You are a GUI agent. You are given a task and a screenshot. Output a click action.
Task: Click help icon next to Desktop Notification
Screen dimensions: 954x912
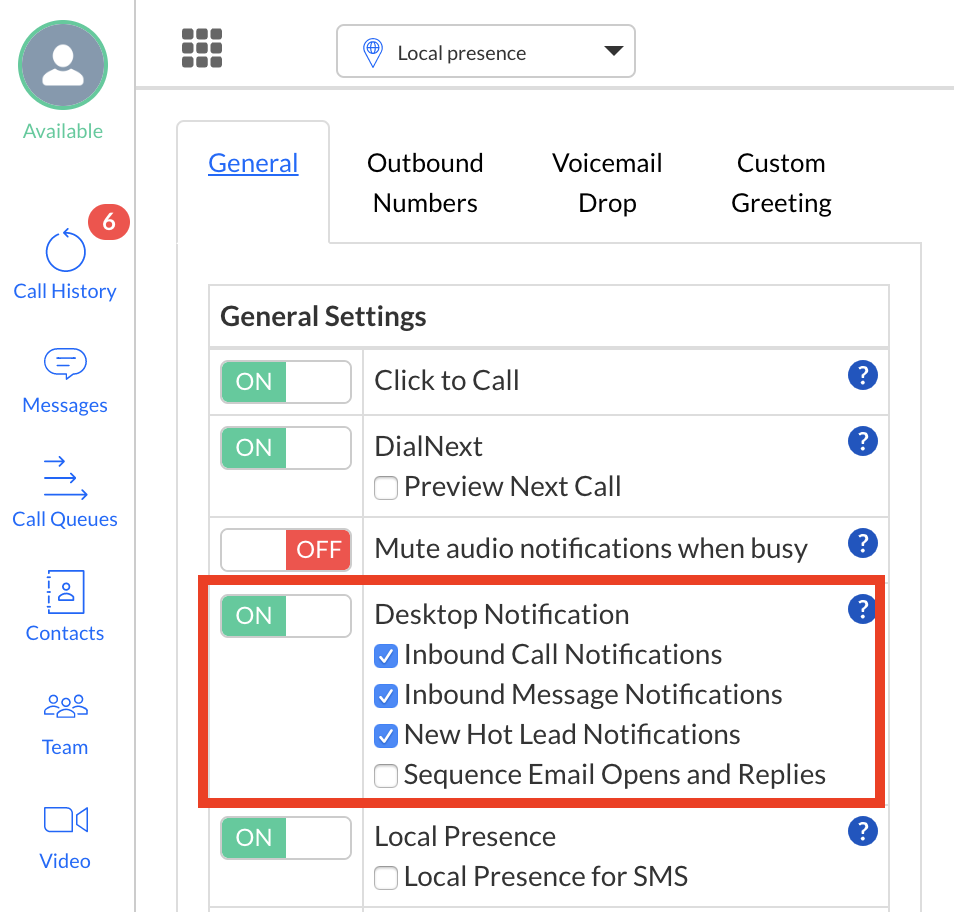[x=862, y=609]
